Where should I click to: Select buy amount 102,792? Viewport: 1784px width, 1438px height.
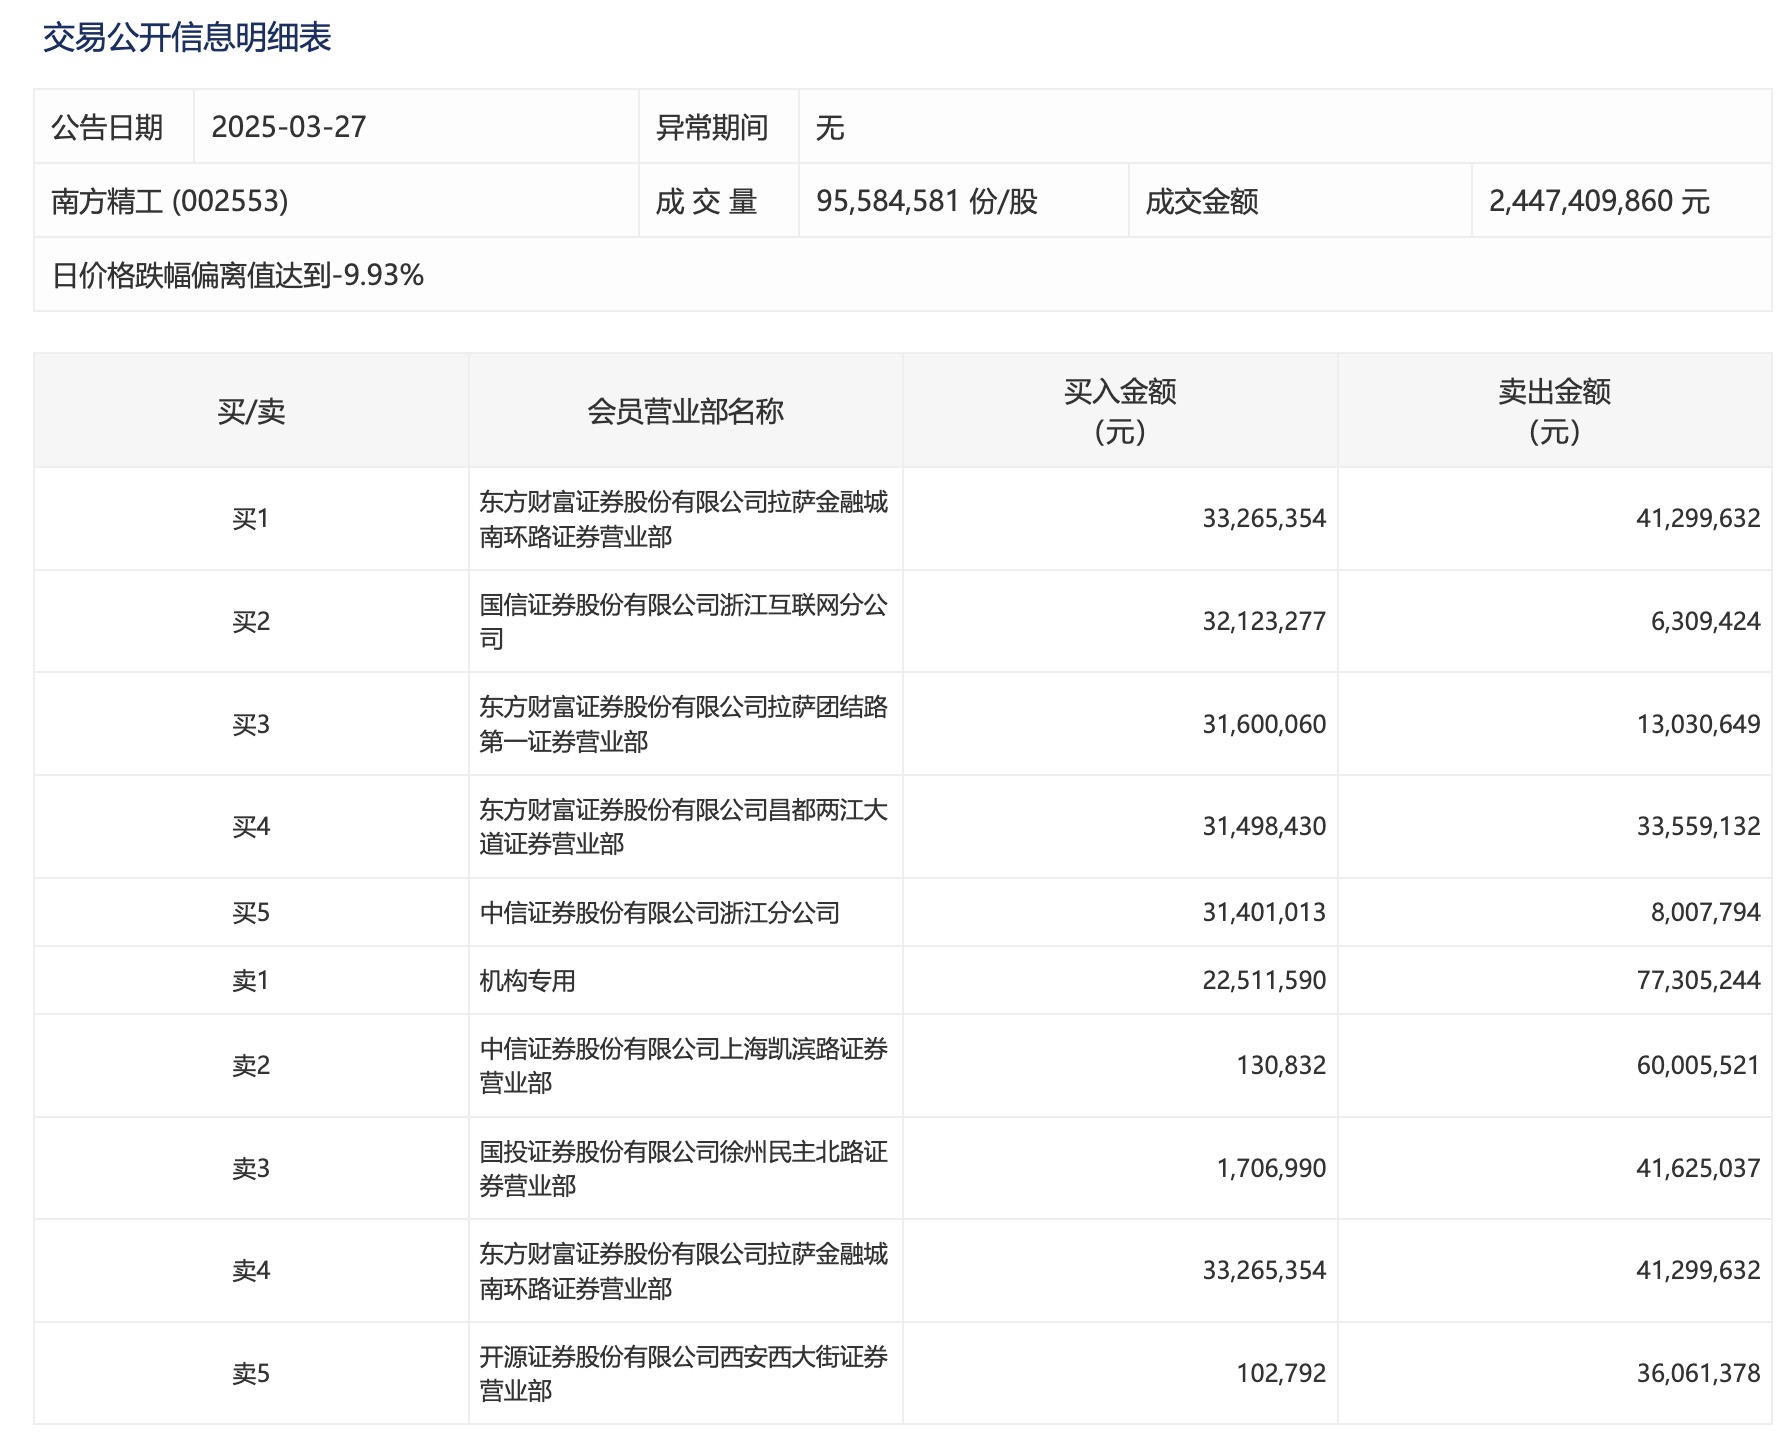(x=1281, y=1373)
